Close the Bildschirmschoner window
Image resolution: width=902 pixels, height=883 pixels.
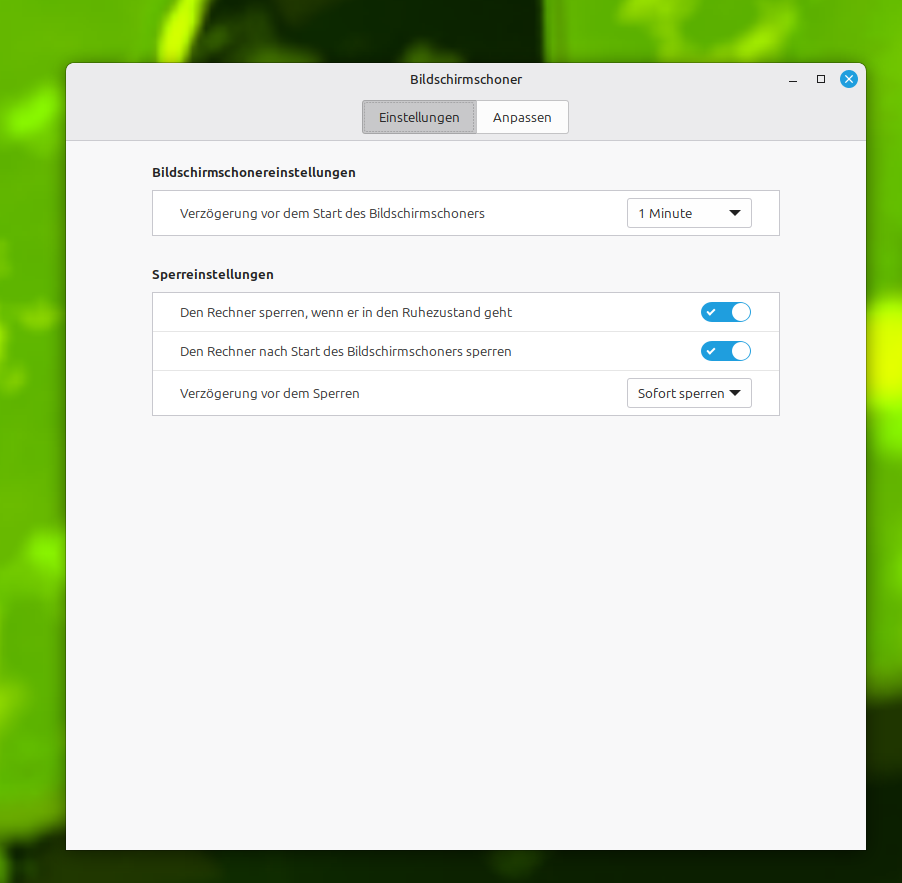point(848,79)
